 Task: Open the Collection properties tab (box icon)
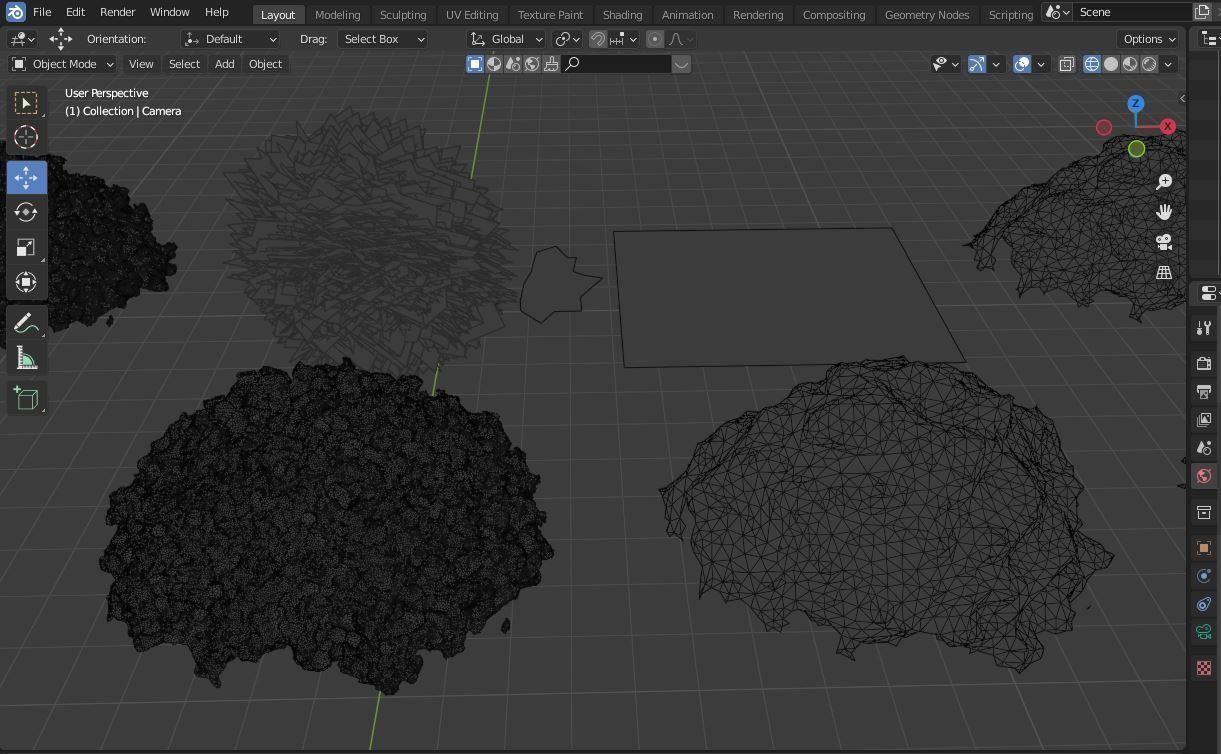click(x=1204, y=512)
